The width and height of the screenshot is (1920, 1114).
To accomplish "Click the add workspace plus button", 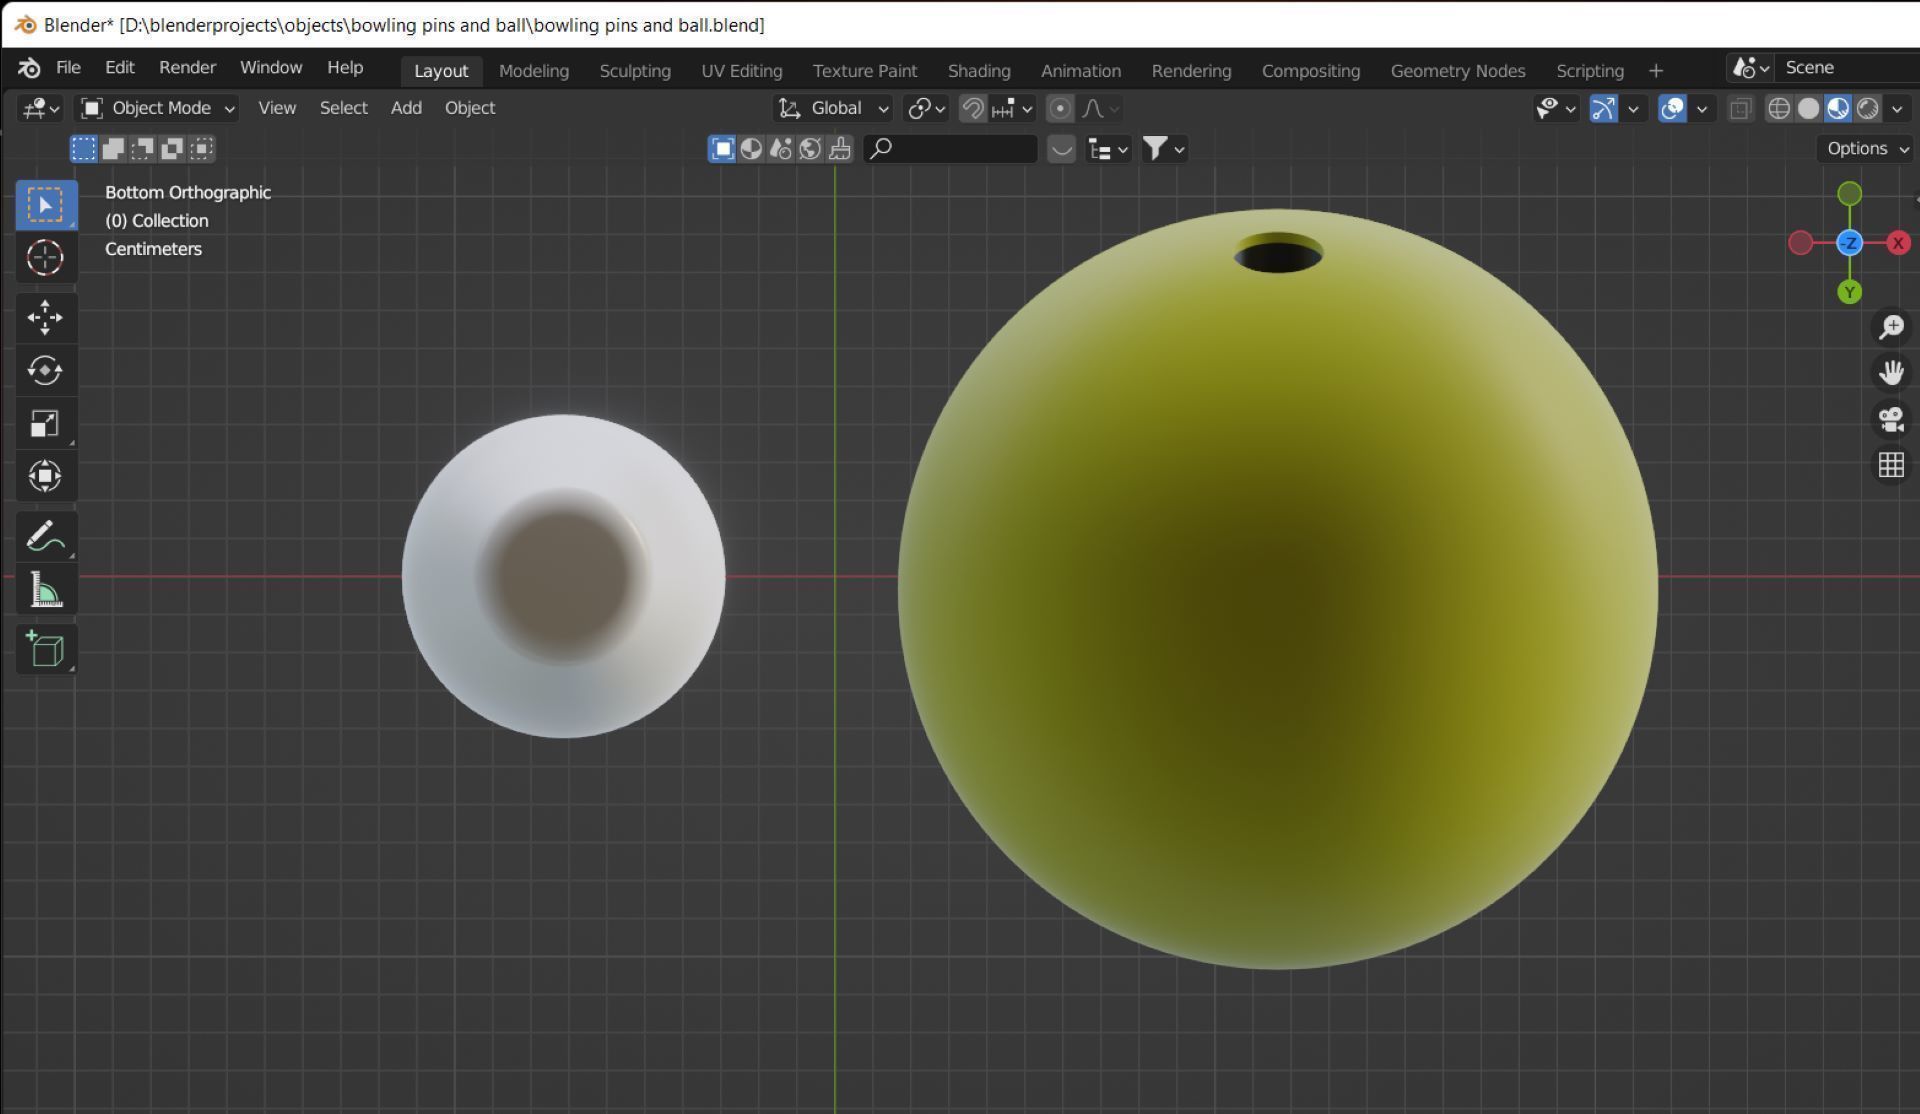I will pyautogui.click(x=1655, y=71).
